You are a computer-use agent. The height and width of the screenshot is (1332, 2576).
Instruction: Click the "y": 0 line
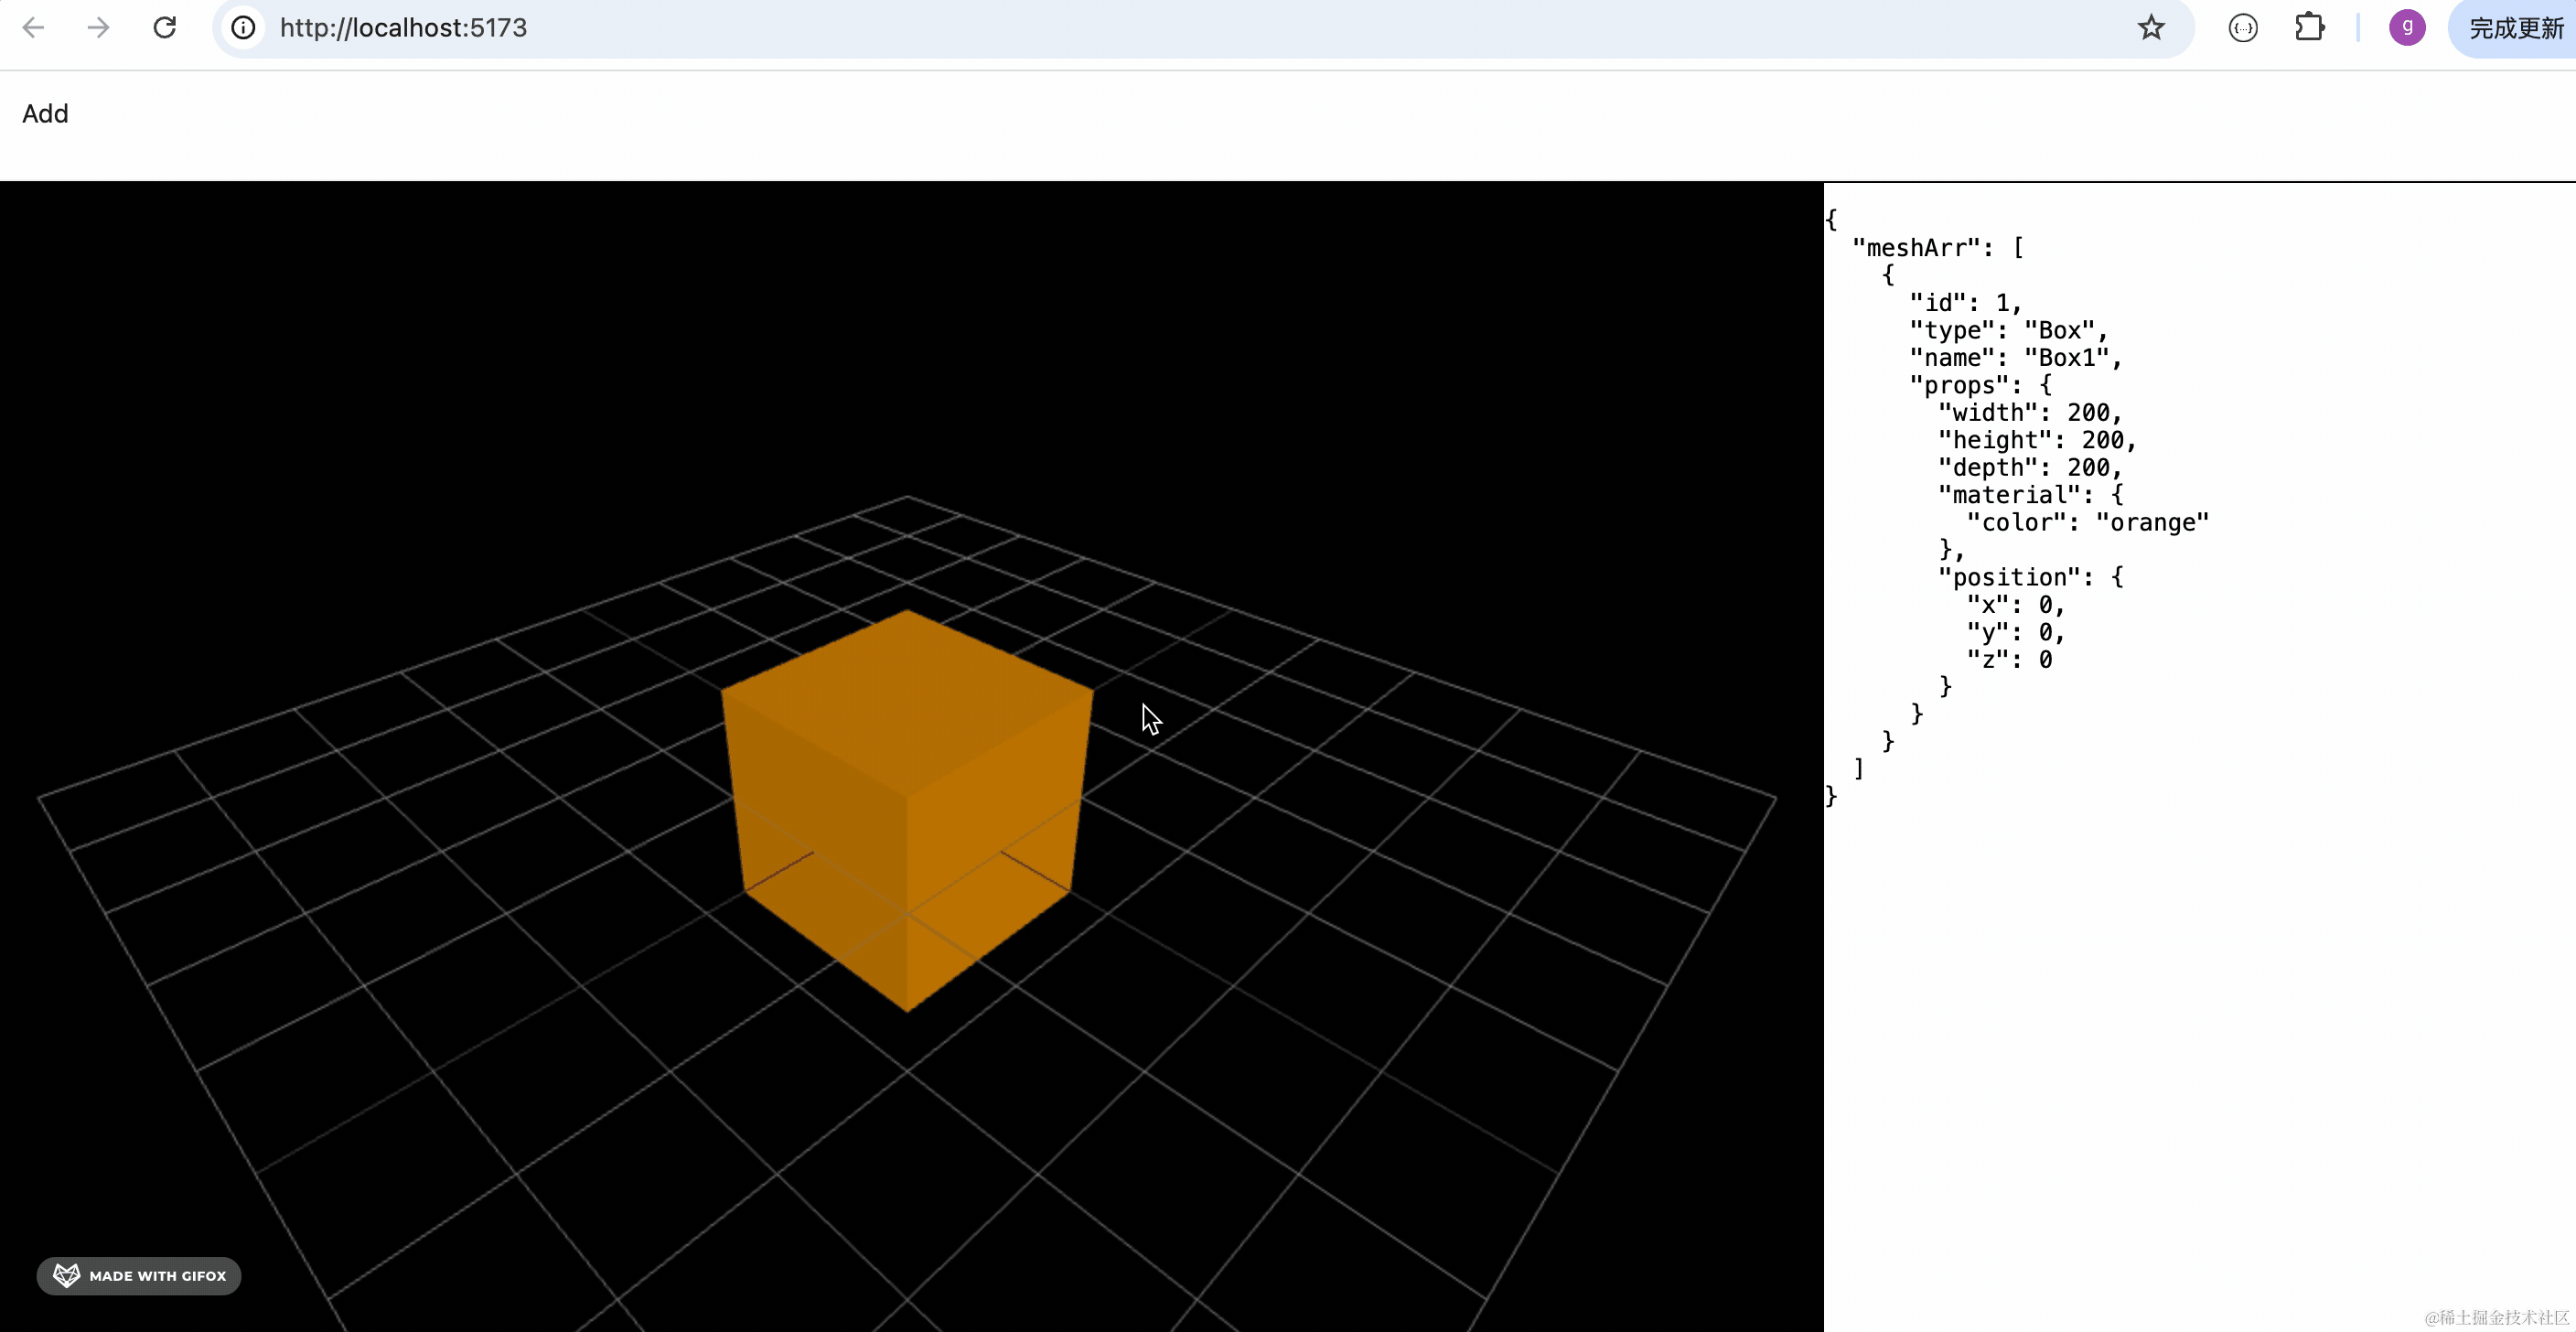coord(2016,633)
